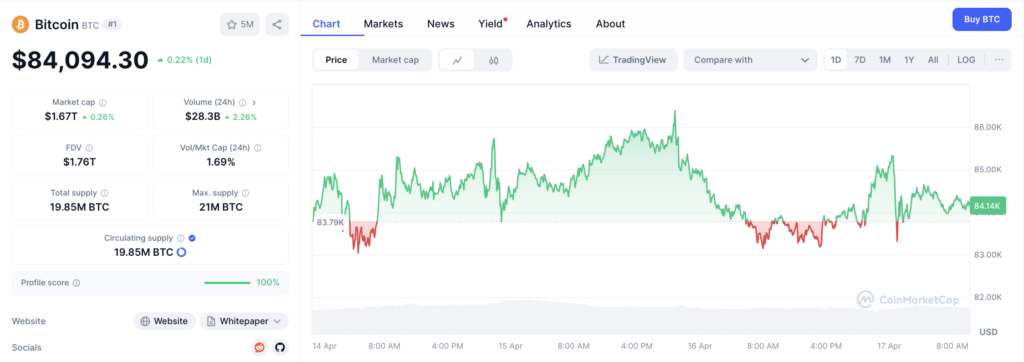1024x362 pixels.
Task: Open Profile score info icon
Action: 76,283
